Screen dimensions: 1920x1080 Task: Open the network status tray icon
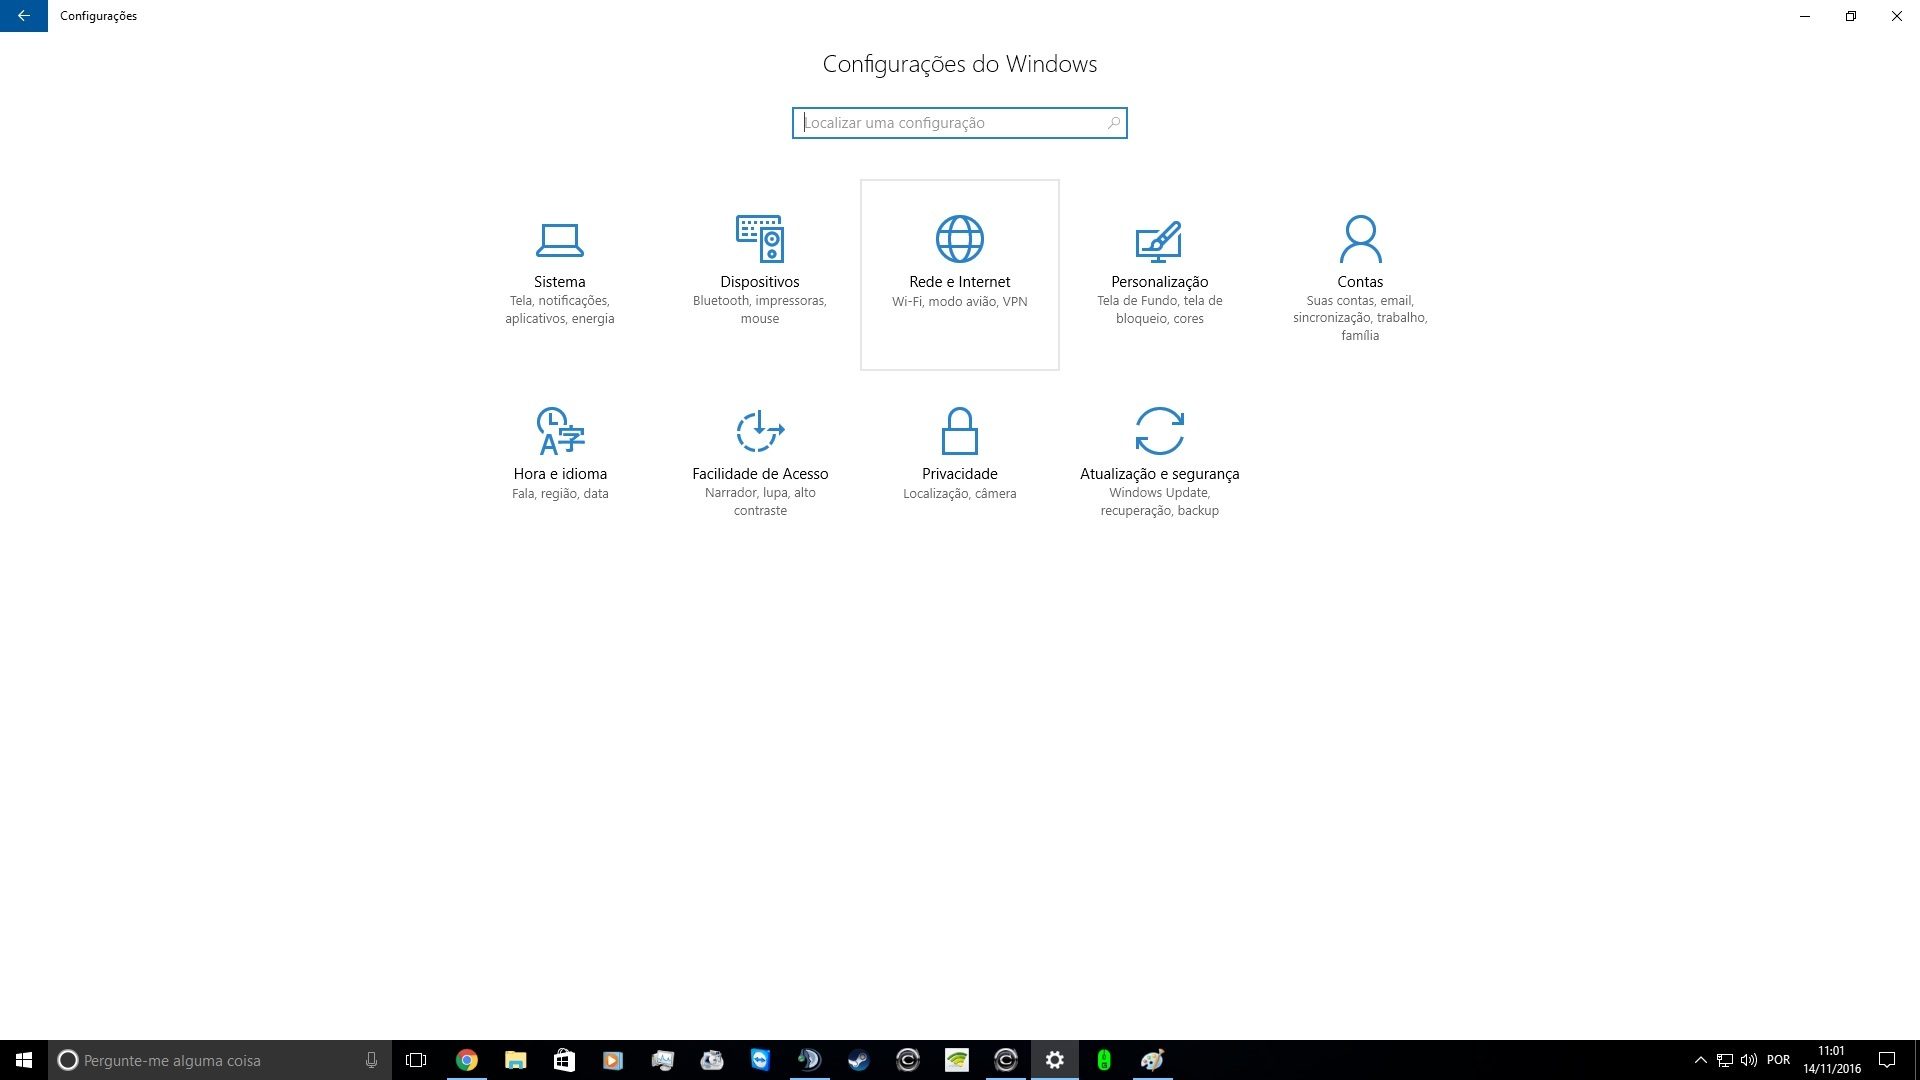tap(1725, 1060)
